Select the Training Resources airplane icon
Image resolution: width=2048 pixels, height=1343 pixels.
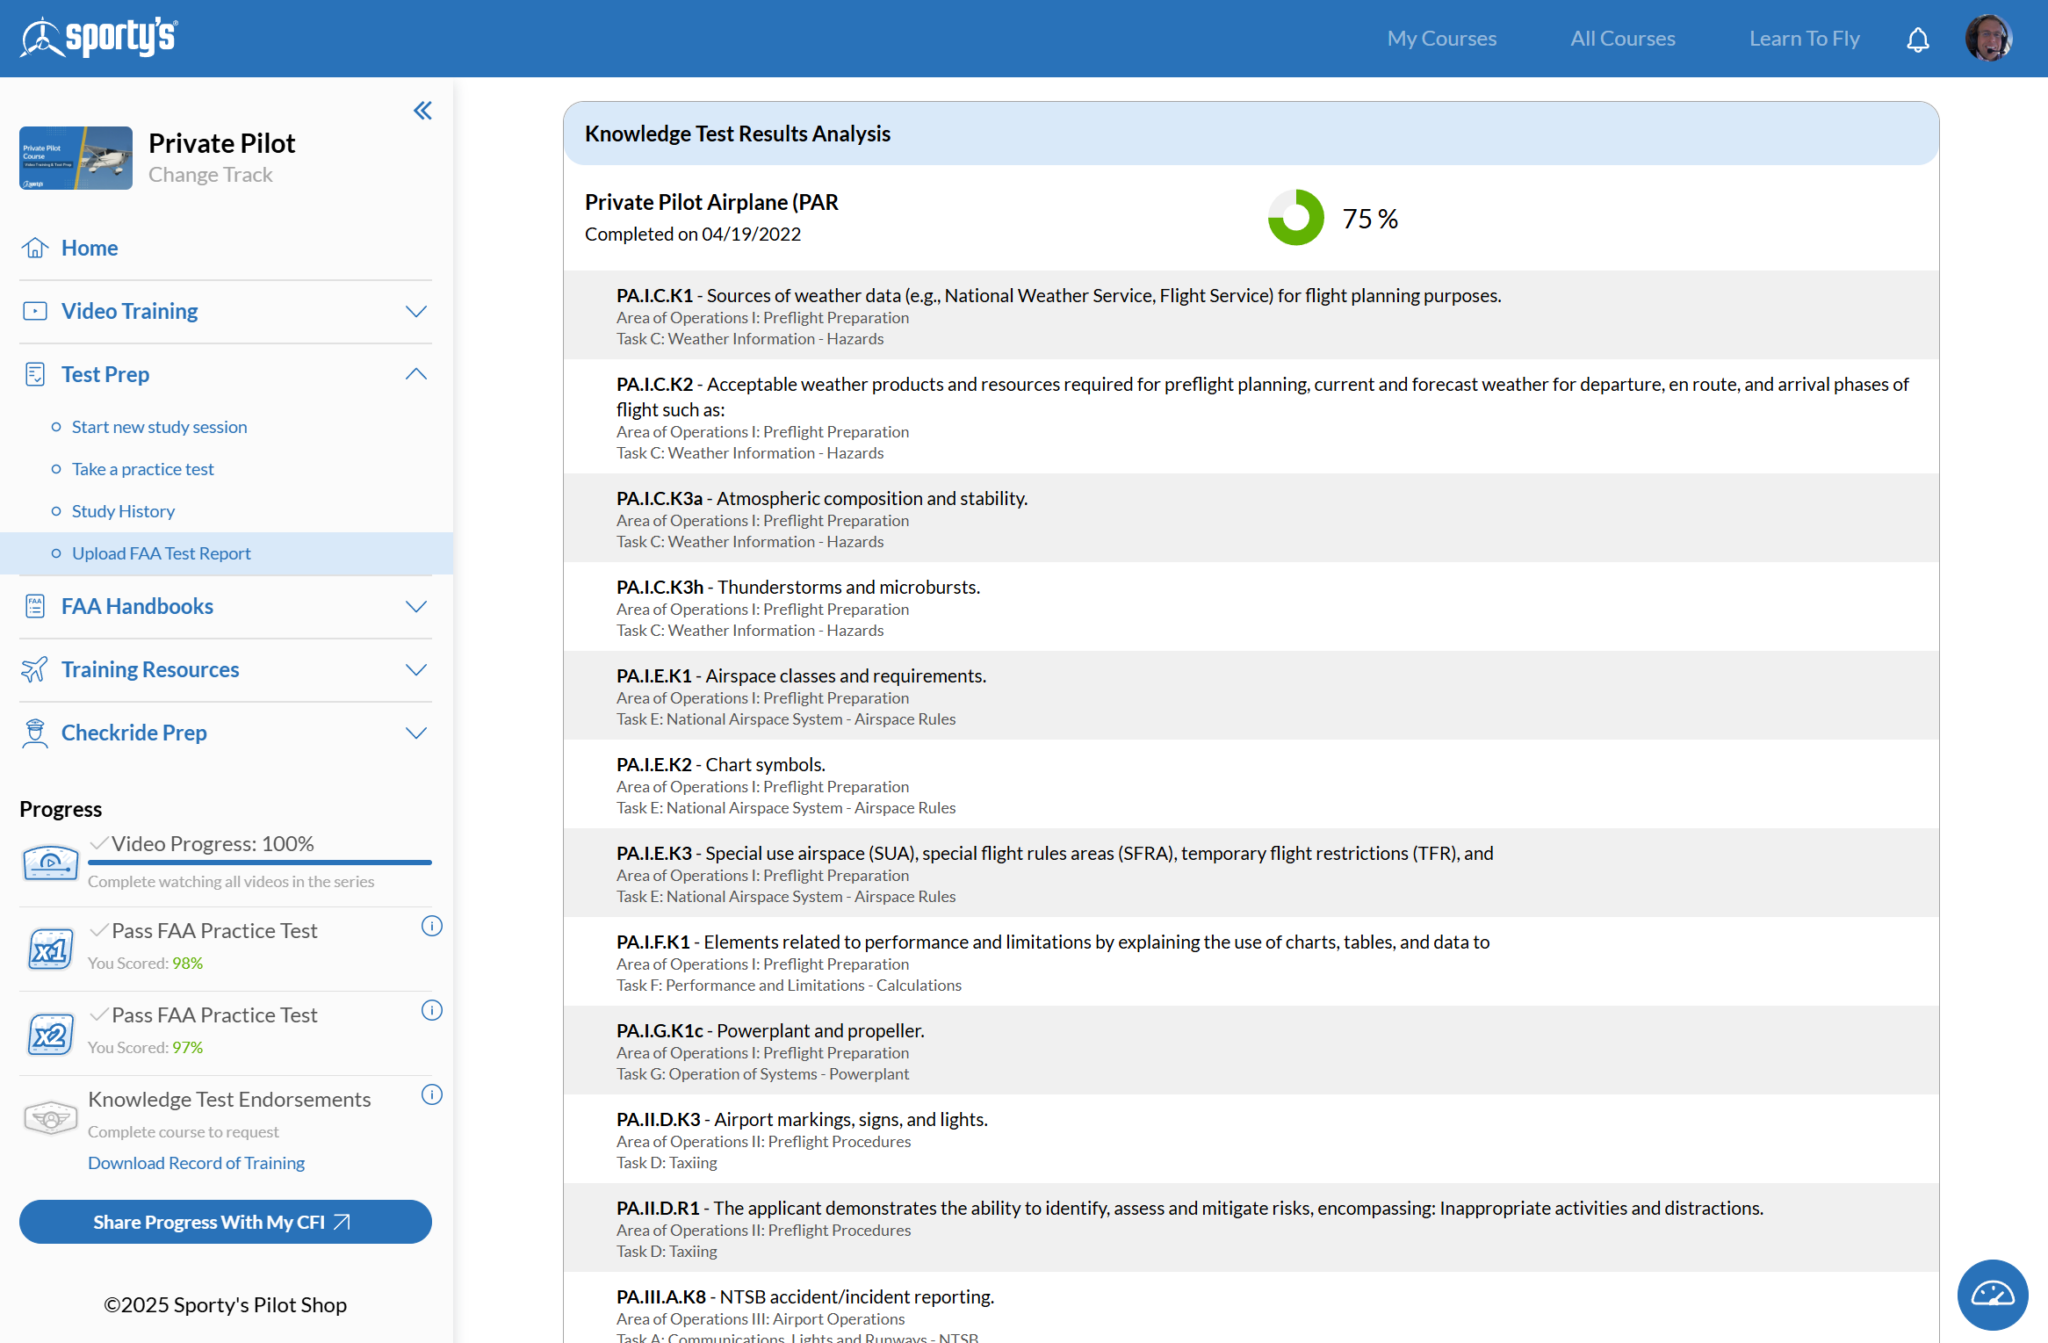click(x=35, y=669)
